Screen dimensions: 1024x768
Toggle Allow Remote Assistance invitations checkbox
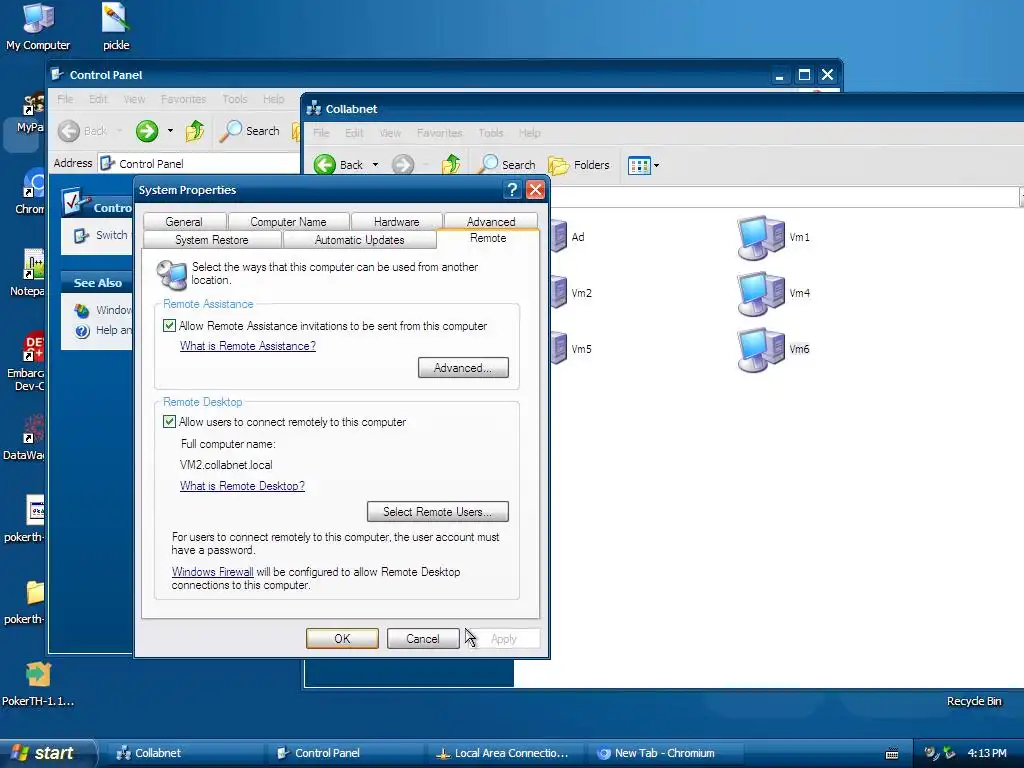click(169, 325)
